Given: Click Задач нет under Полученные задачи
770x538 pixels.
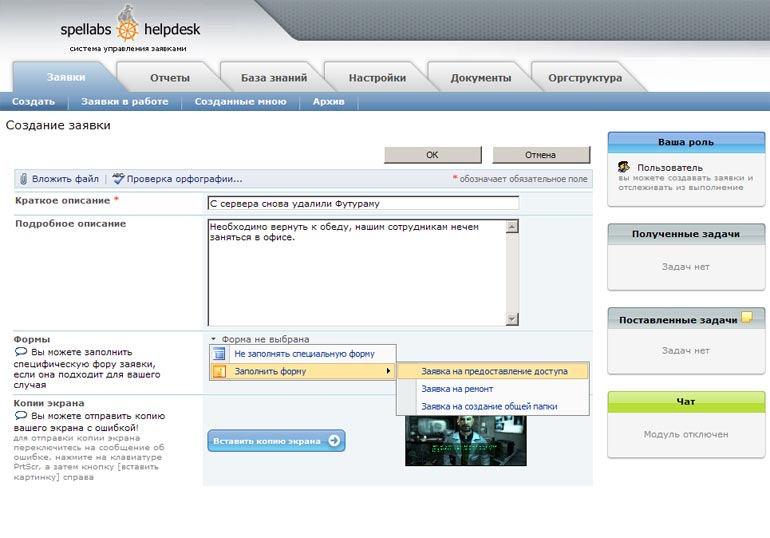Looking at the screenshot, I should pos(686,267).
